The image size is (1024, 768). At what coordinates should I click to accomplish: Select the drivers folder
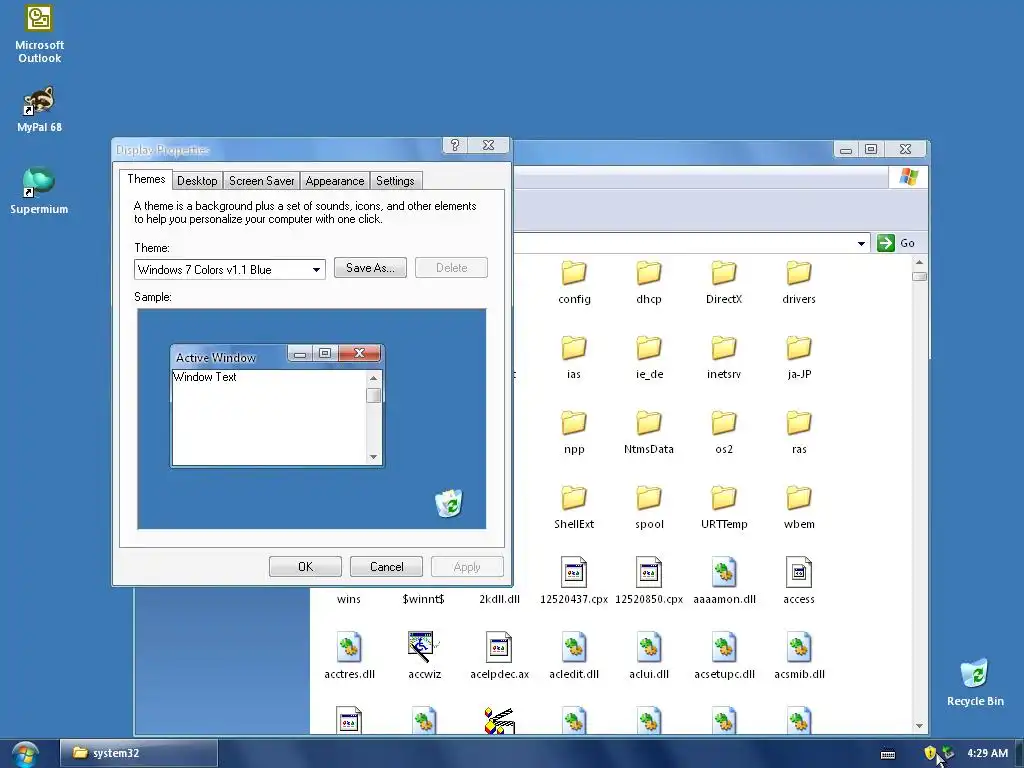[x=799, y=283]
